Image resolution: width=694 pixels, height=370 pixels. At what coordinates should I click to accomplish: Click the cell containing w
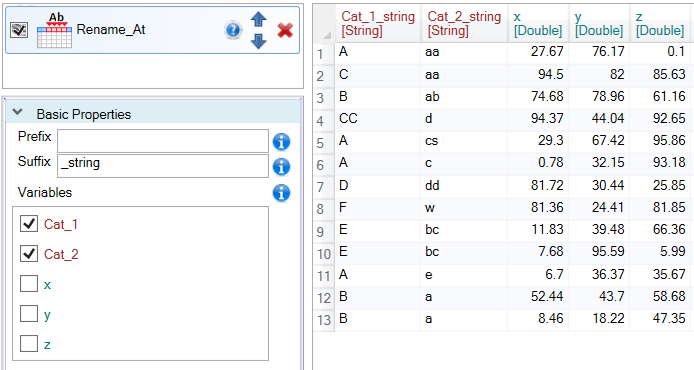coord(464,207)
